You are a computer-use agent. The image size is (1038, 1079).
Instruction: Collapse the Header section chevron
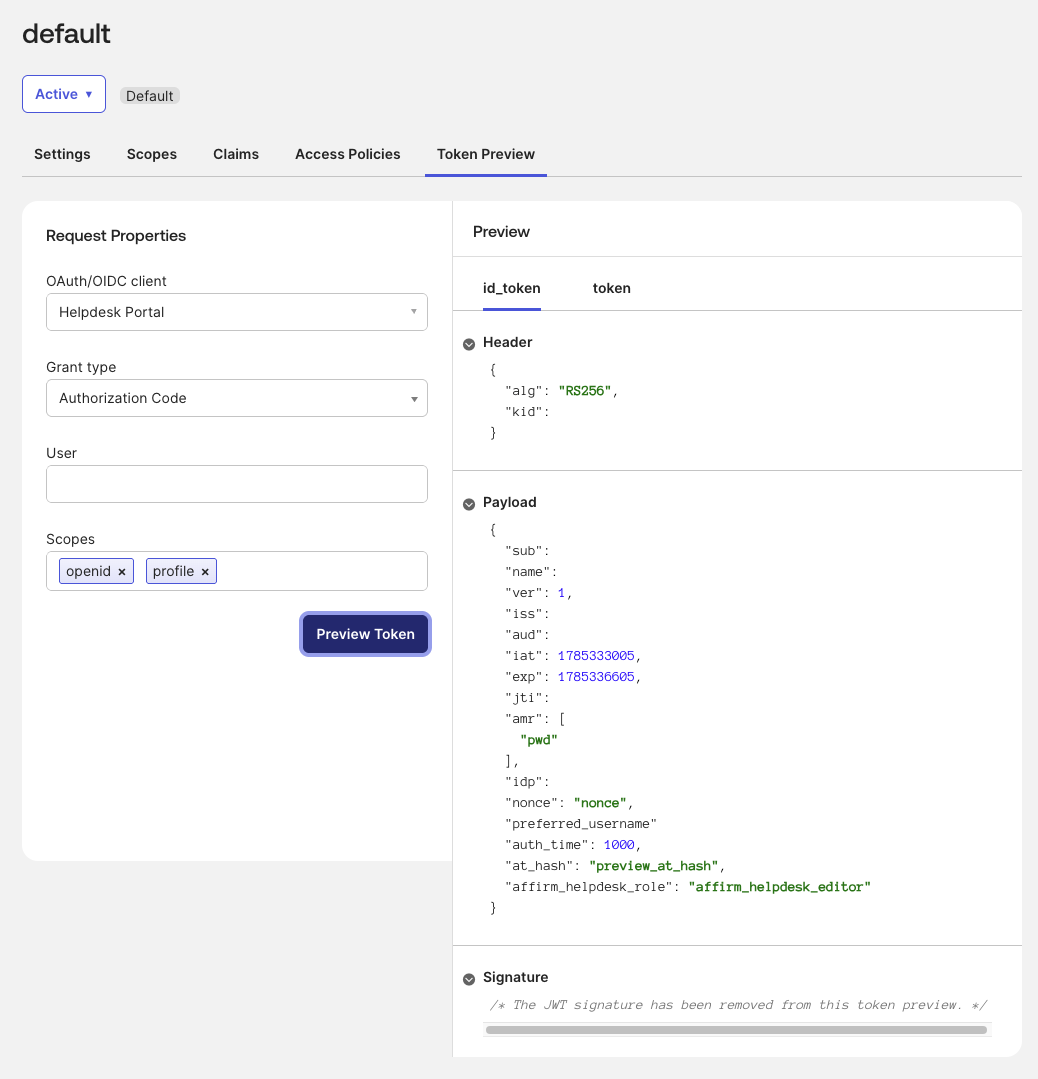pos(469,344)
